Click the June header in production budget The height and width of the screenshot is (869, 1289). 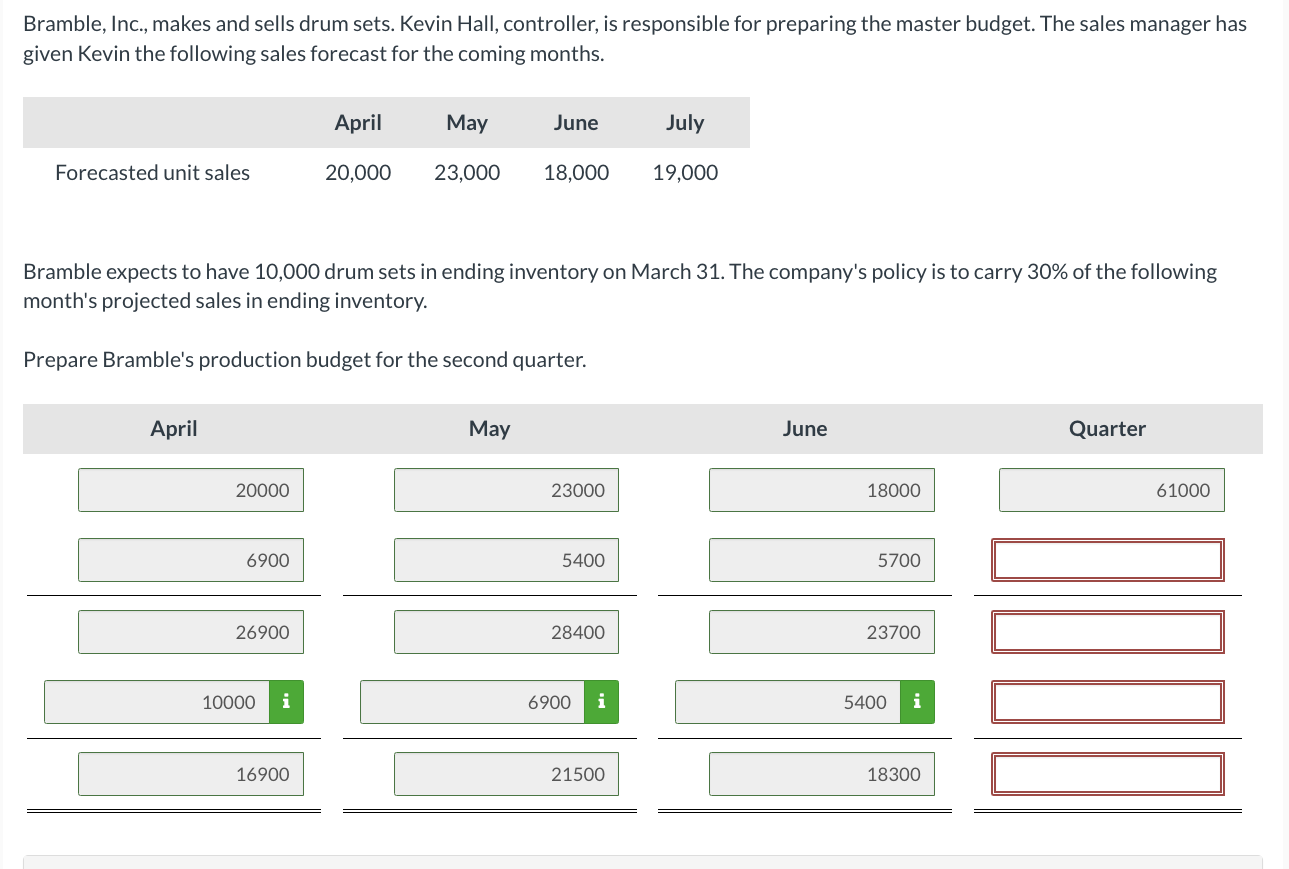[x=805, y=429]
